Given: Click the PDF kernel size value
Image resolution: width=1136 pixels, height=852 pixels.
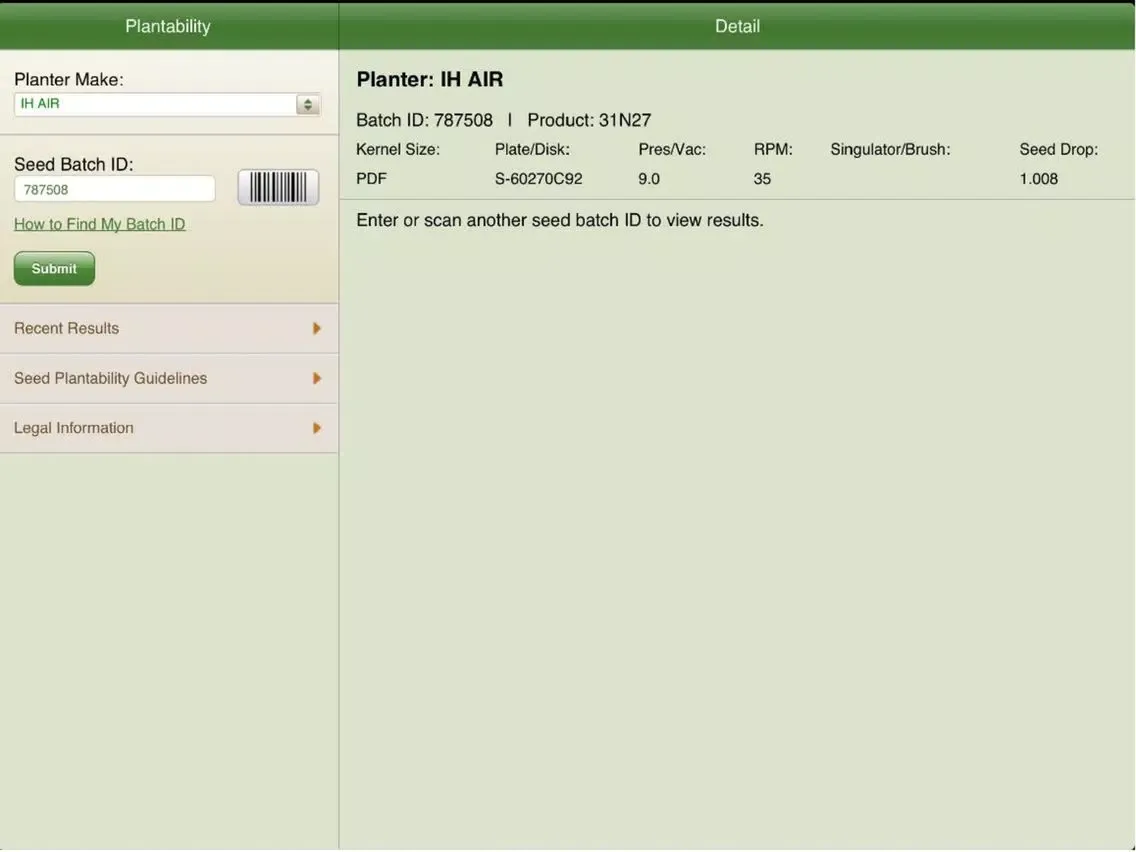Looking at the screenshot, I should click(372, 179).
